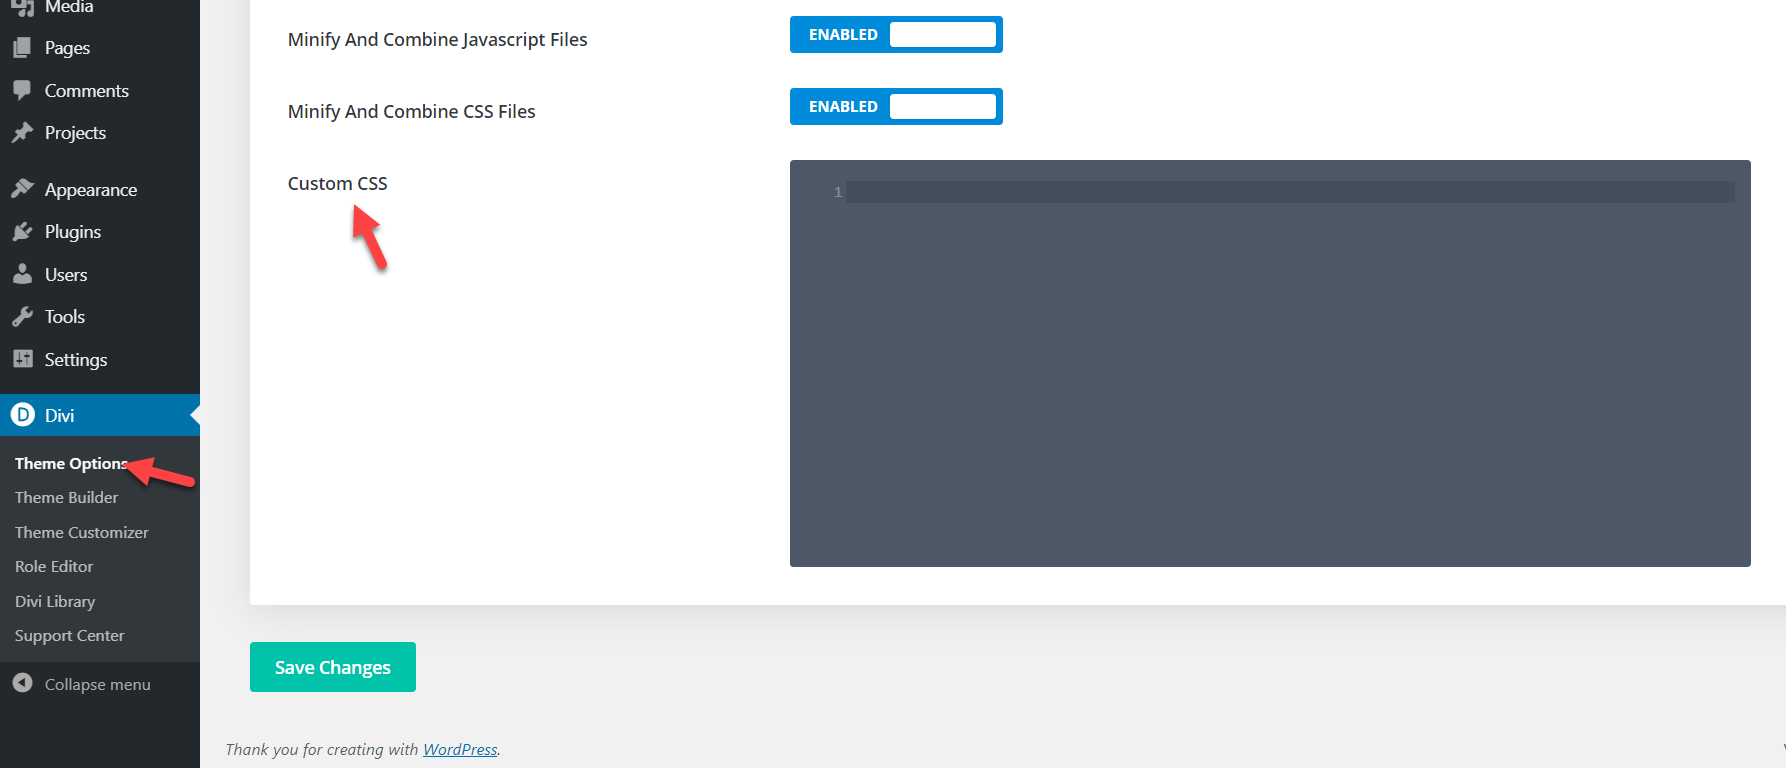
Task: Open Theme Options submenu item
Action: [x=71, y=463]
